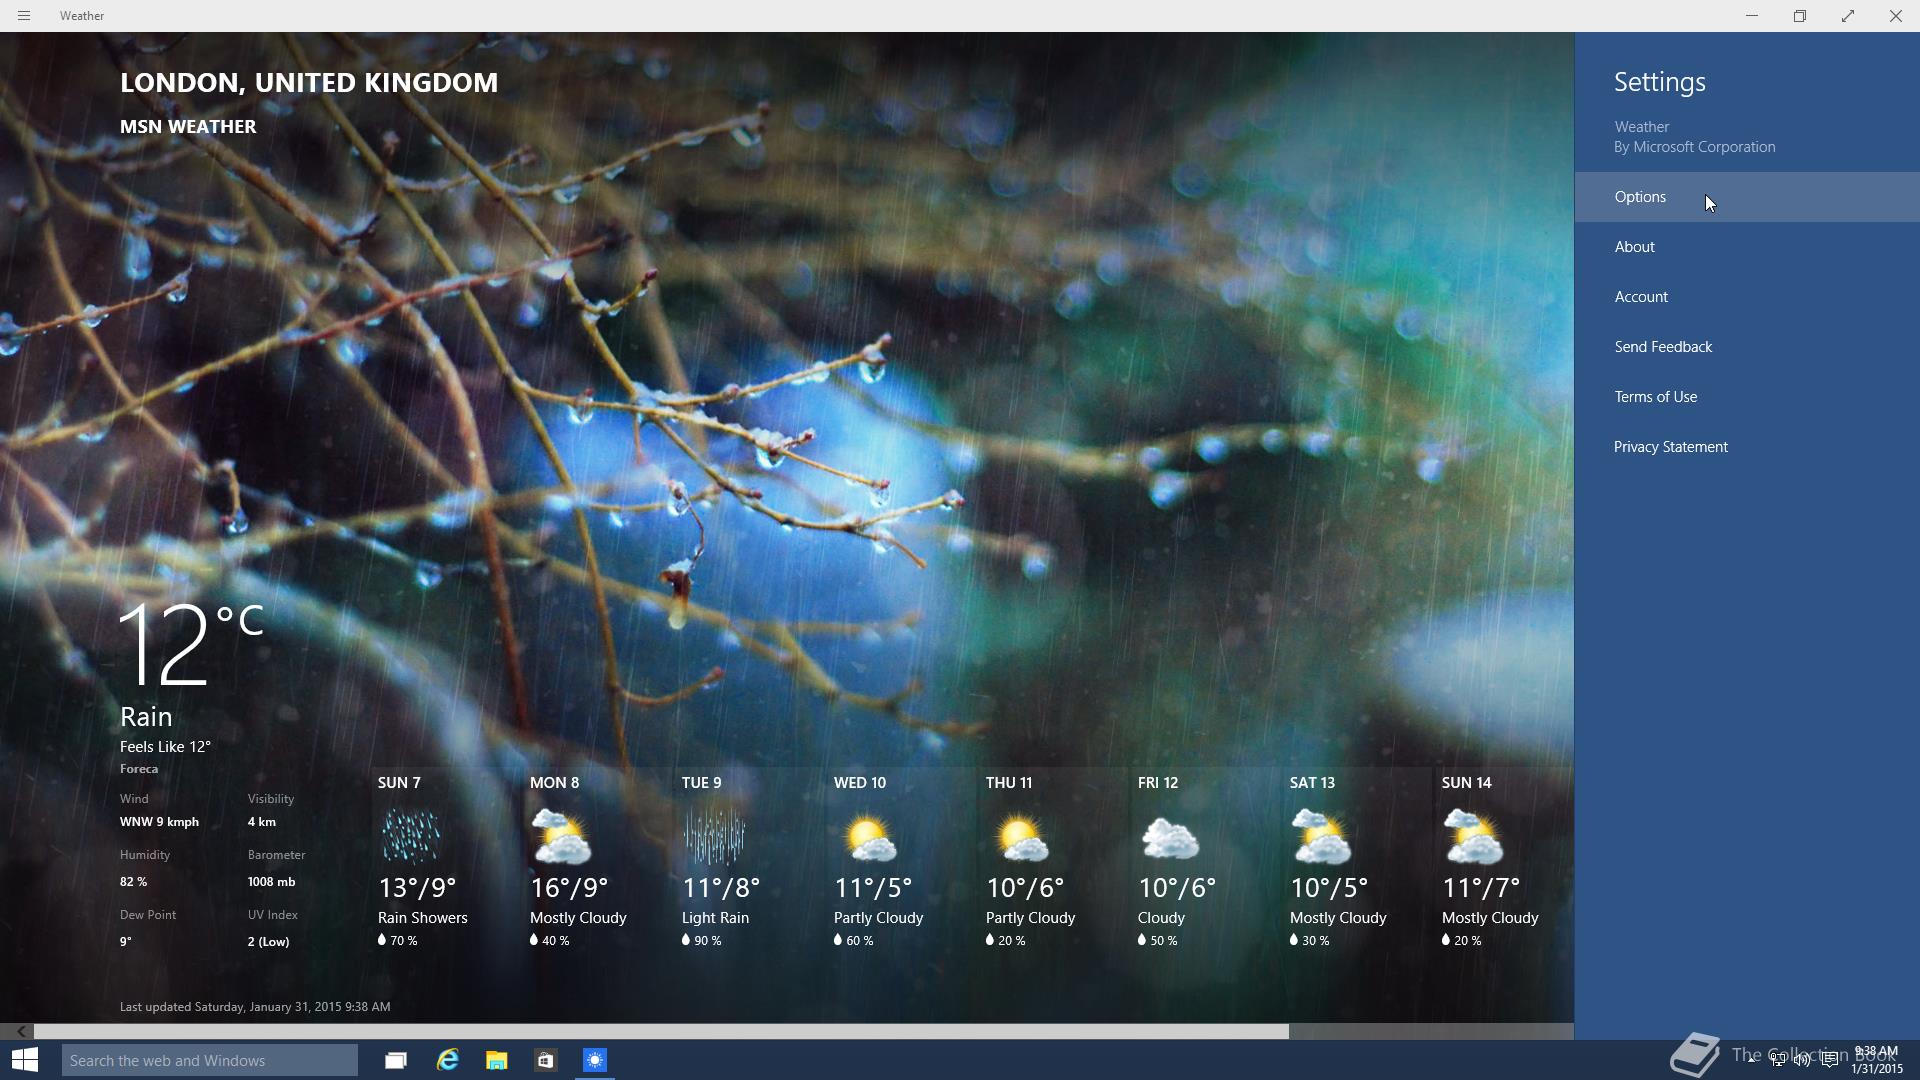
Task: Click the 70 % precipitation for SUN 7
Action: tap(398, 941)
